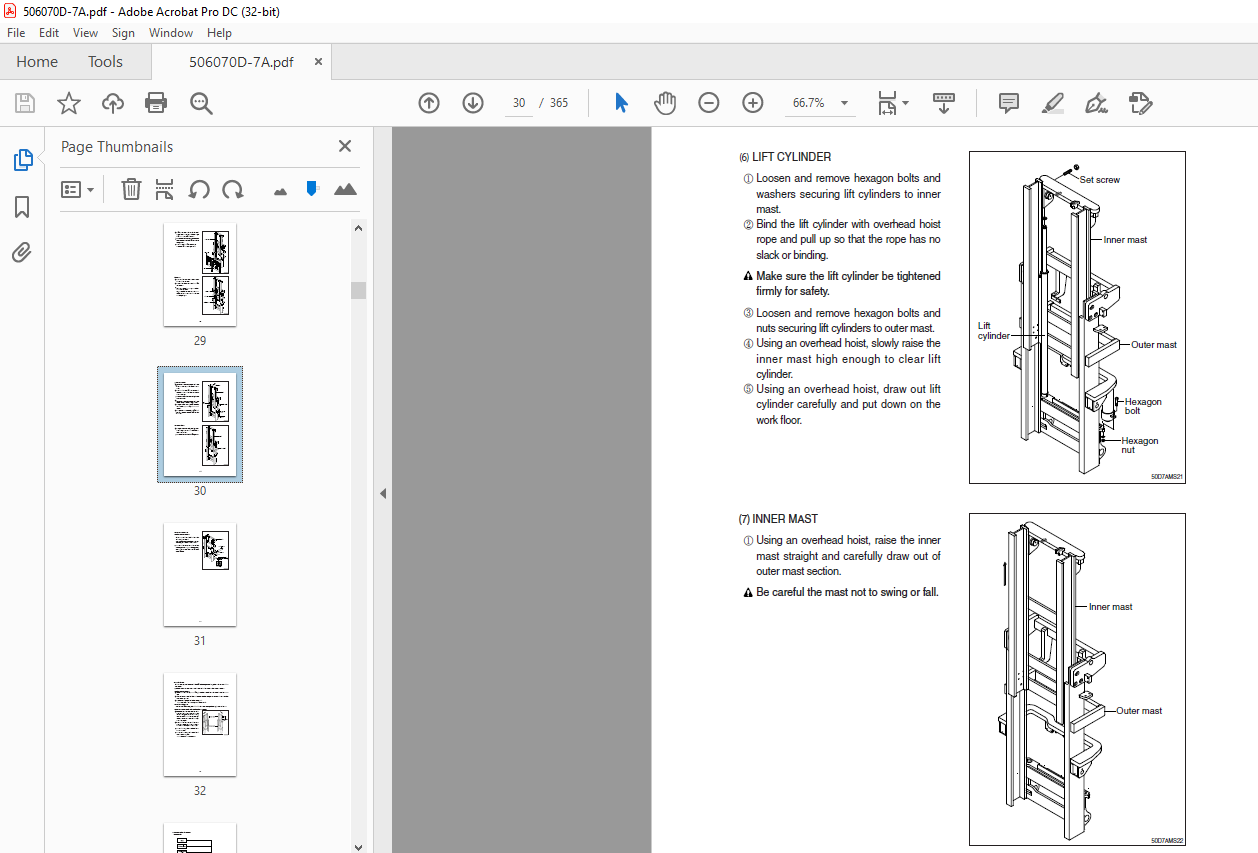This screenshot has height=853, width=1258.
Task: Open the Sign menu
Action: point(123,33)
